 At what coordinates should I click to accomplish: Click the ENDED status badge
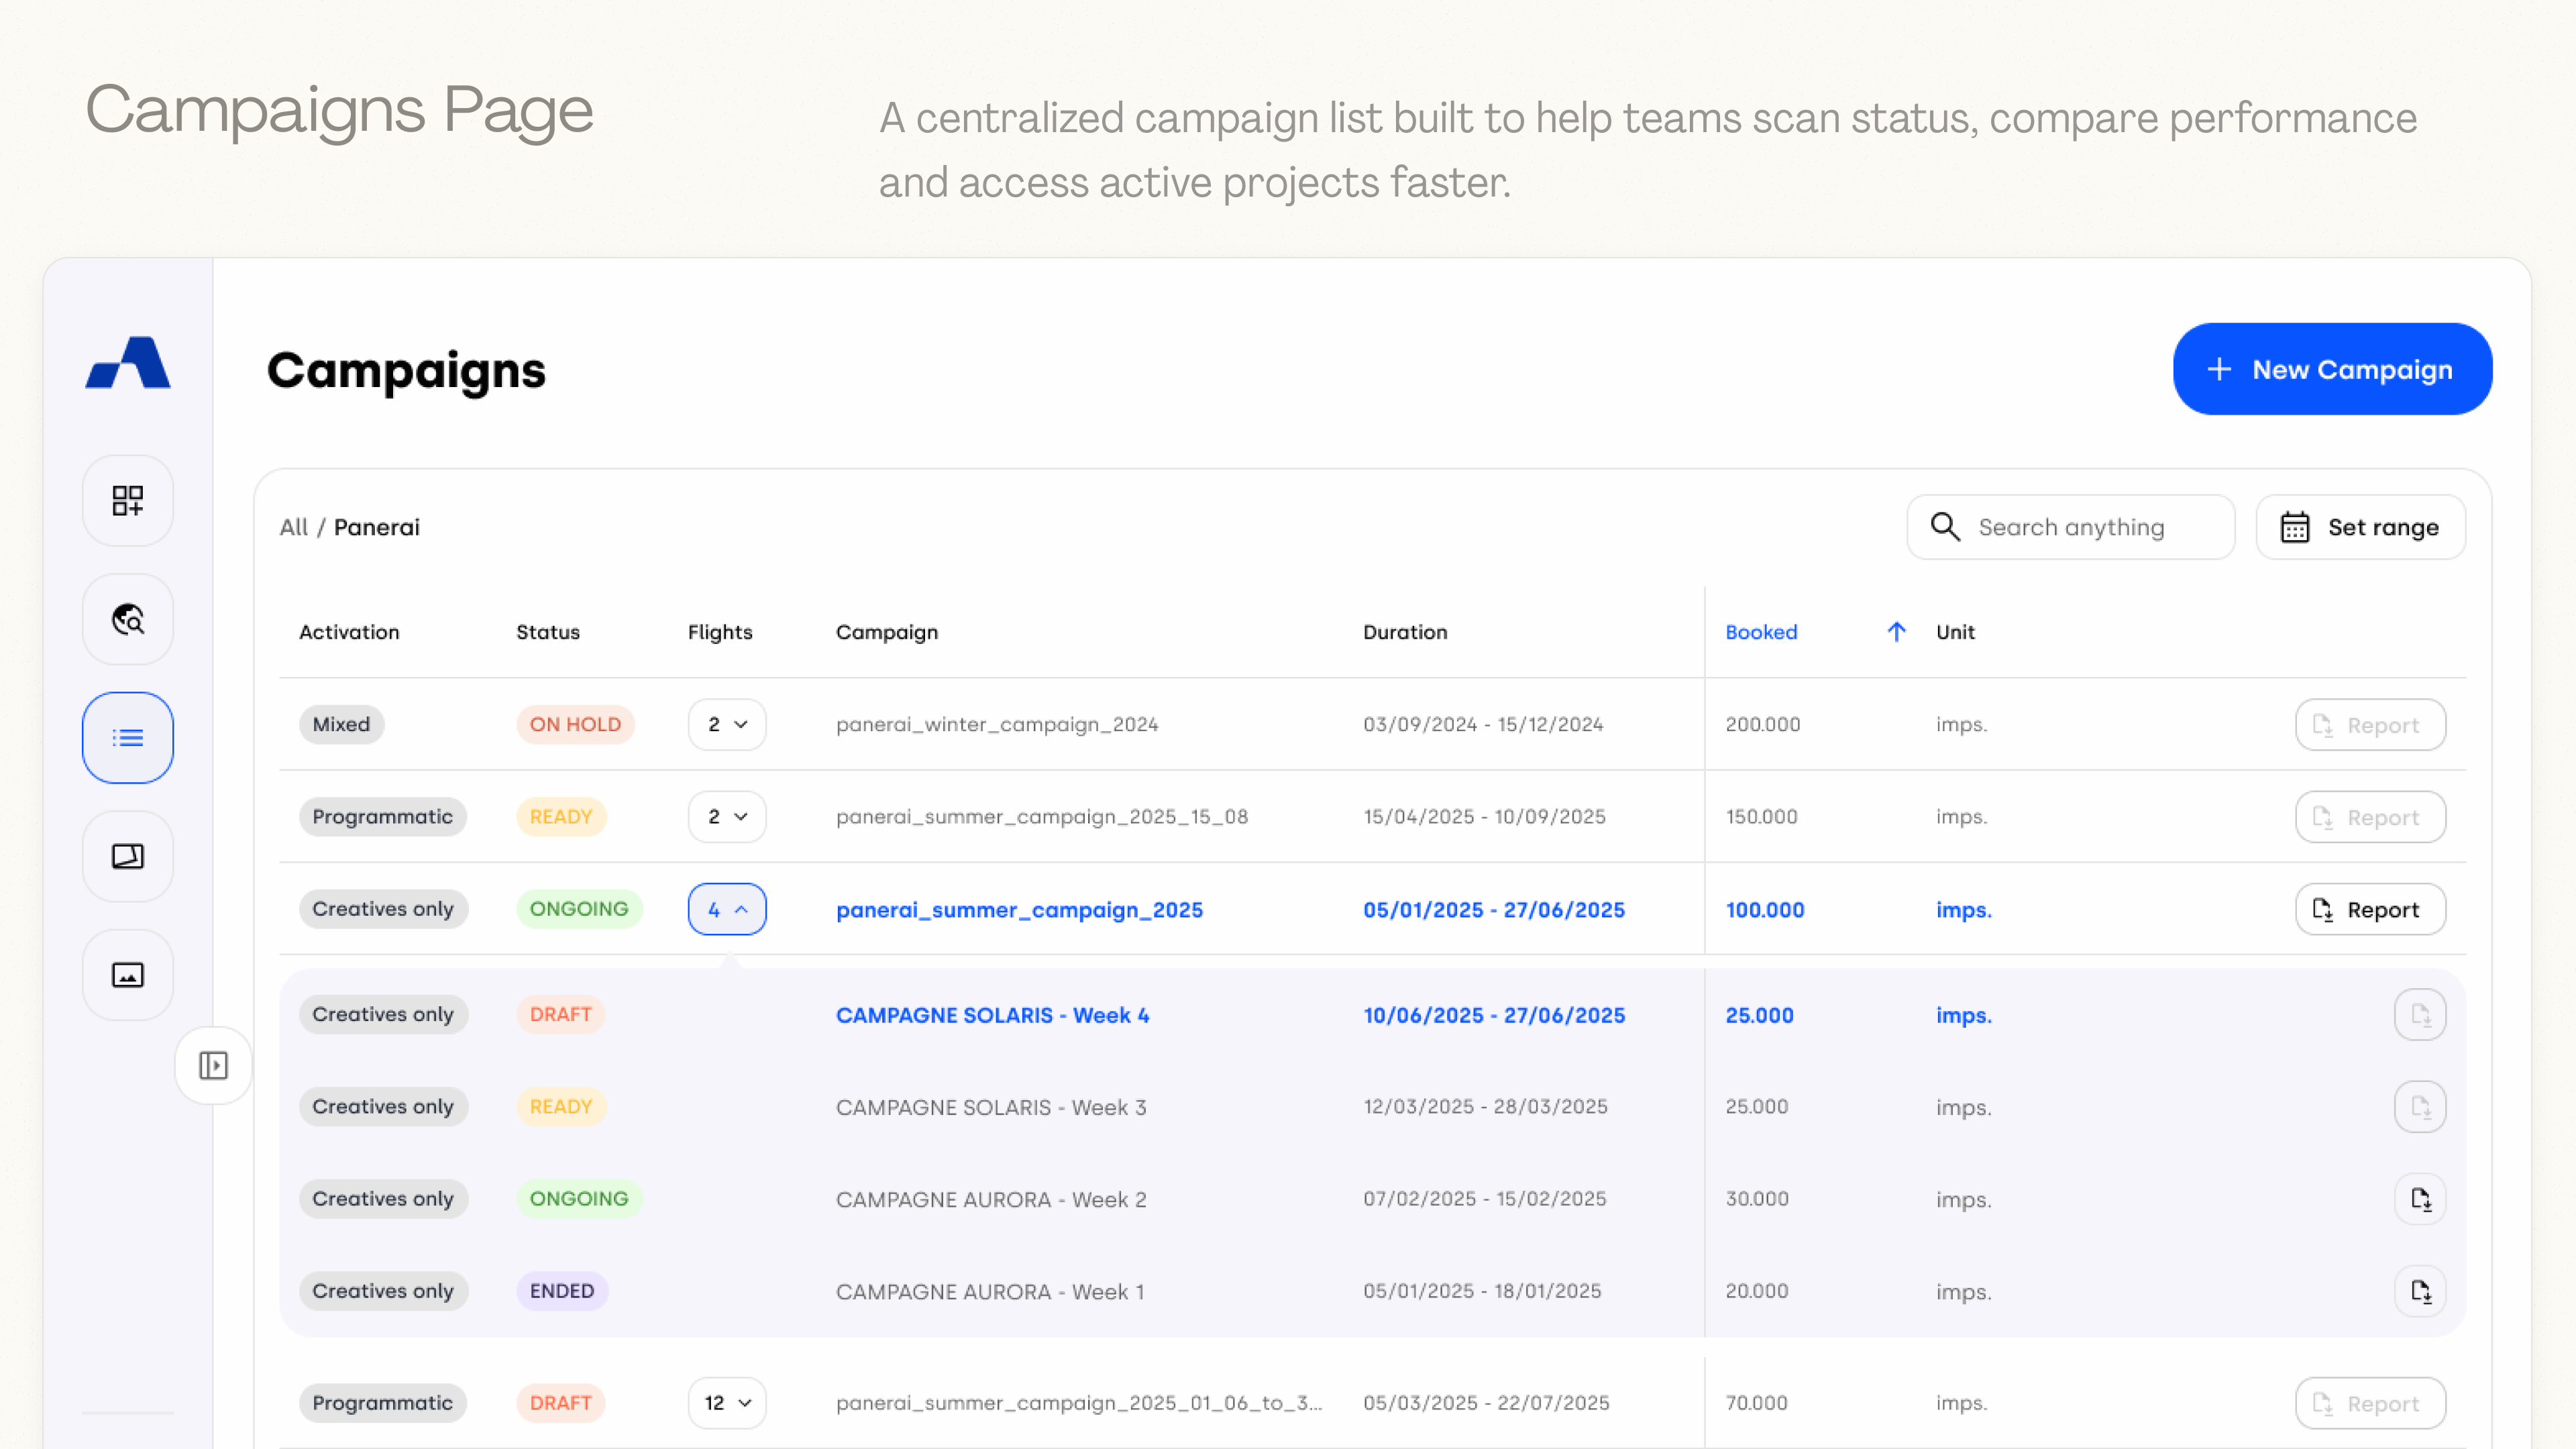coord(562,1291)
